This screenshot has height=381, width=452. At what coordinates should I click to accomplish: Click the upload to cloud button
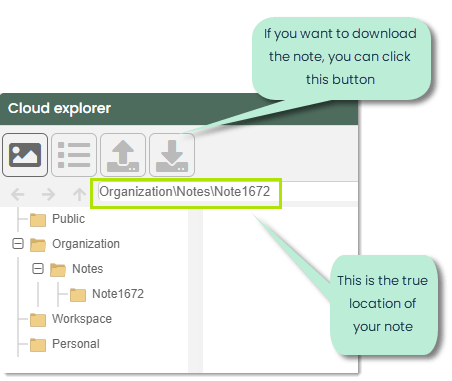[123, 155]
